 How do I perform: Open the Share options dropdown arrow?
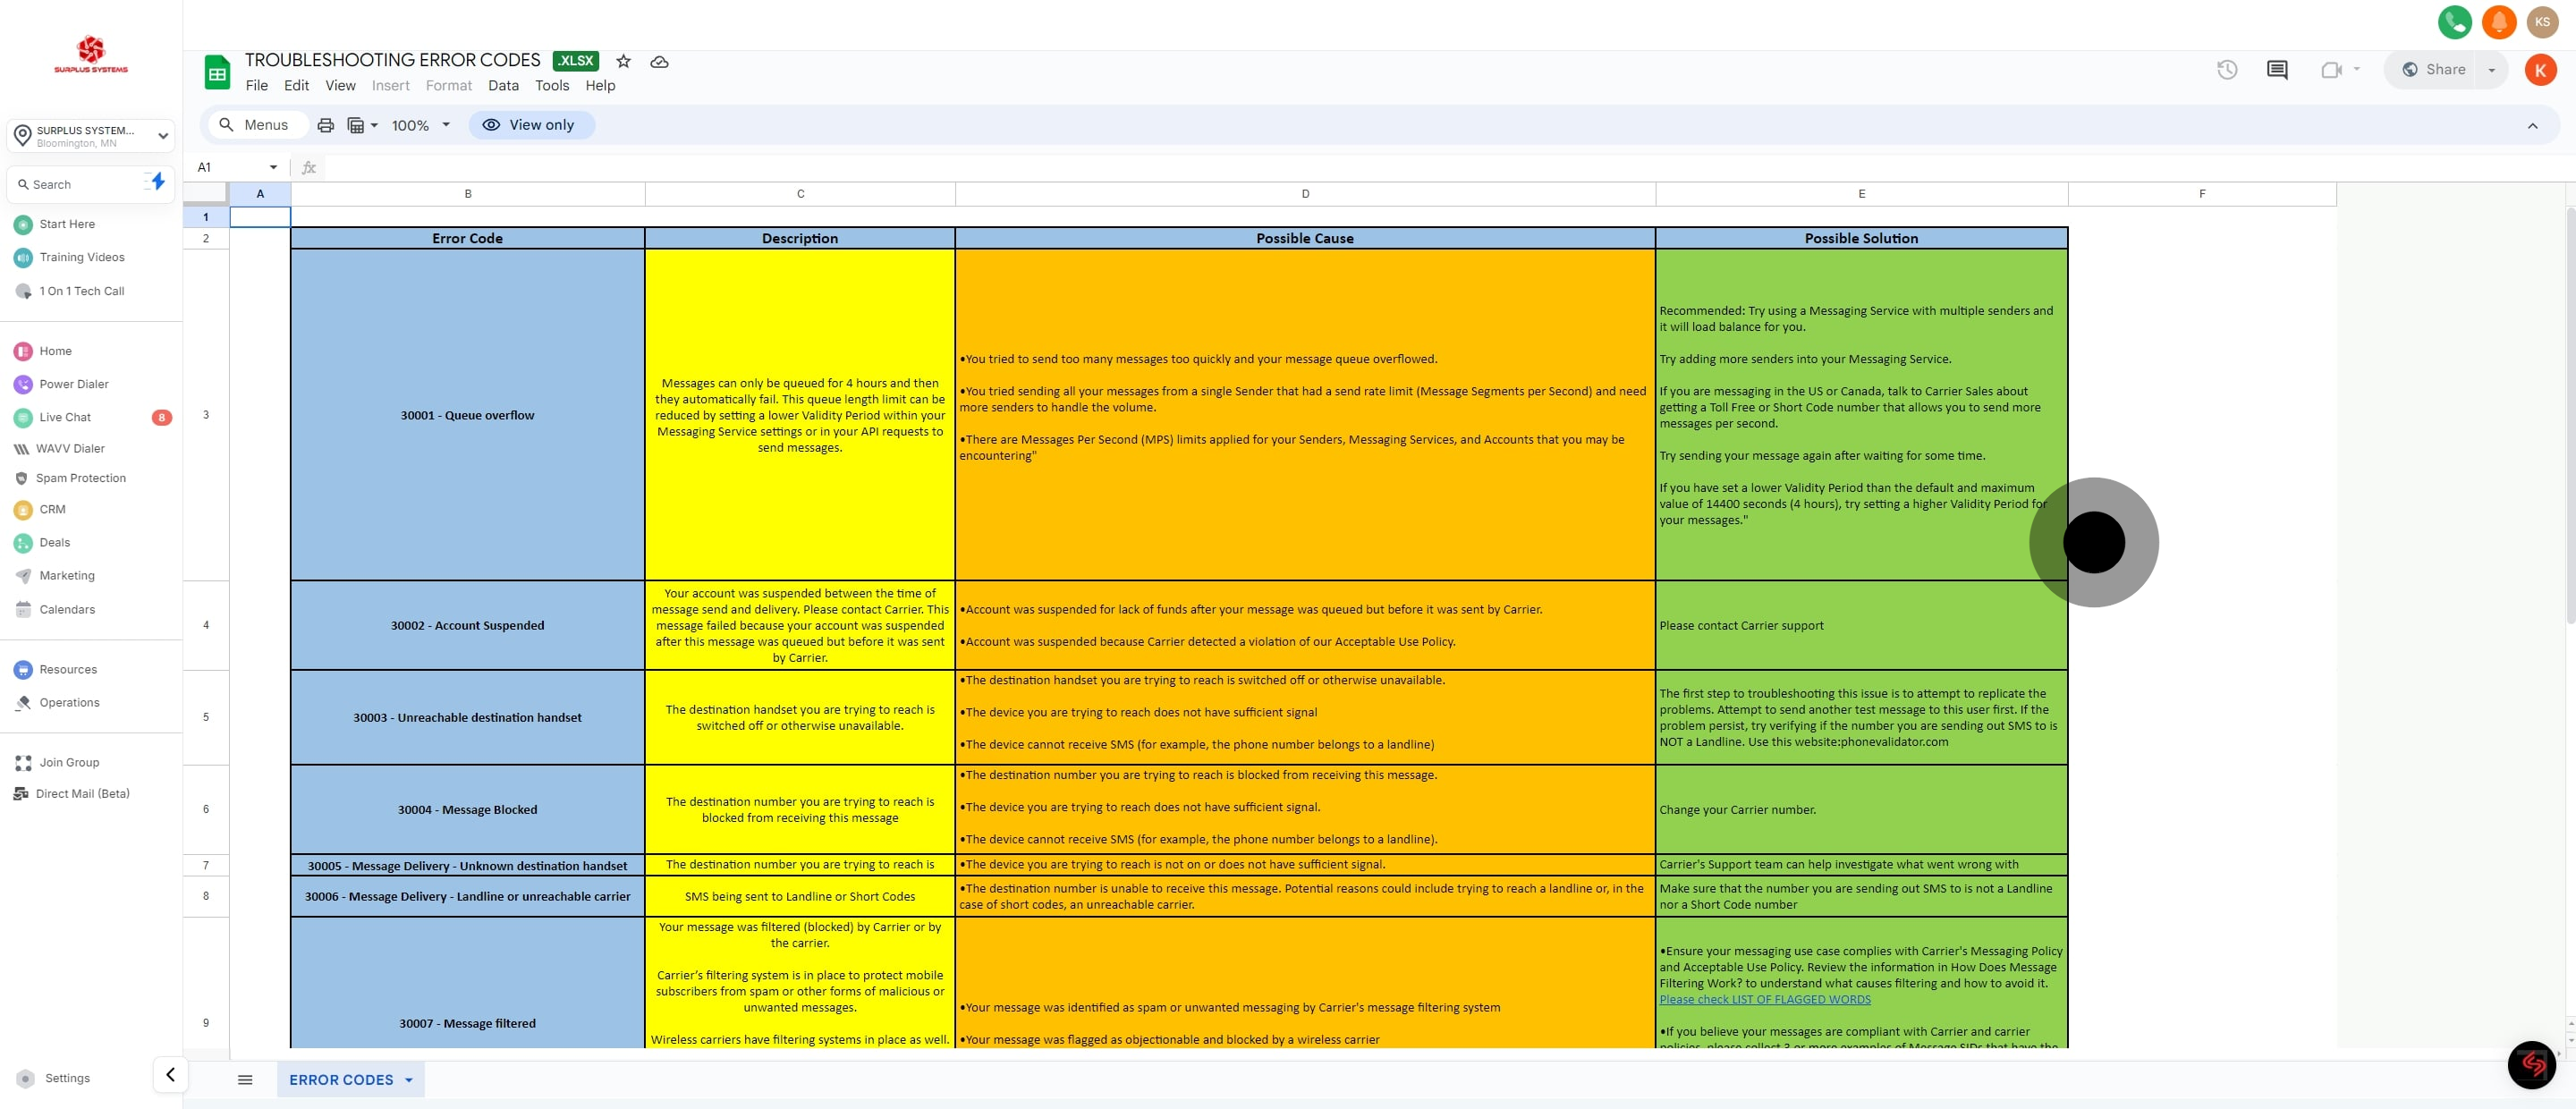(x=2491, y=70)
